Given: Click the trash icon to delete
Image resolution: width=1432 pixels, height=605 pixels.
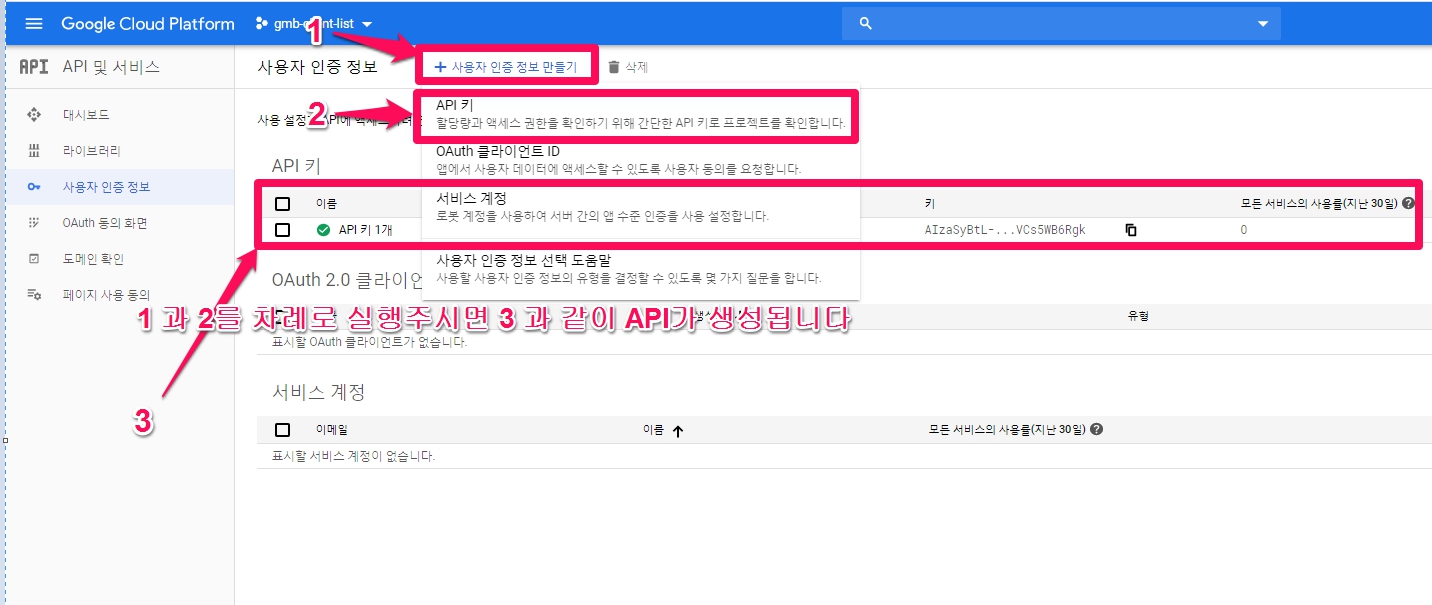Looking at the screenshot, I should (x=614, y=67).
